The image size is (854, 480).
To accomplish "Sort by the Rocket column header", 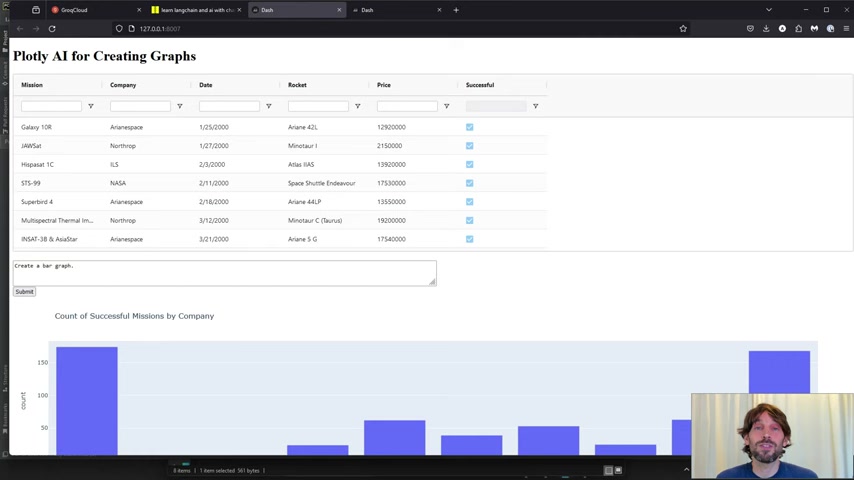I will [297, 85].
